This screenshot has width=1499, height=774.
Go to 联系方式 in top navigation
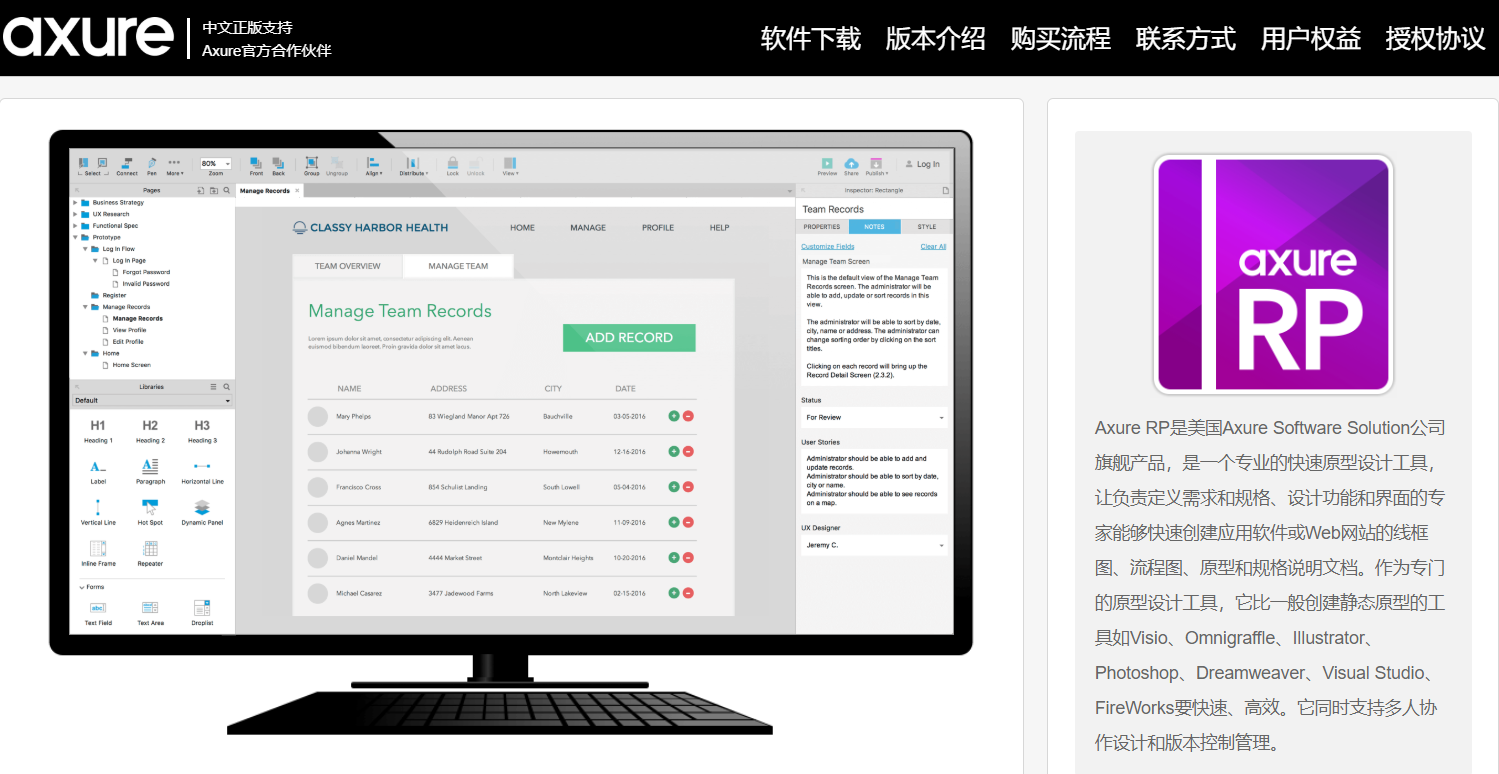1186,38
